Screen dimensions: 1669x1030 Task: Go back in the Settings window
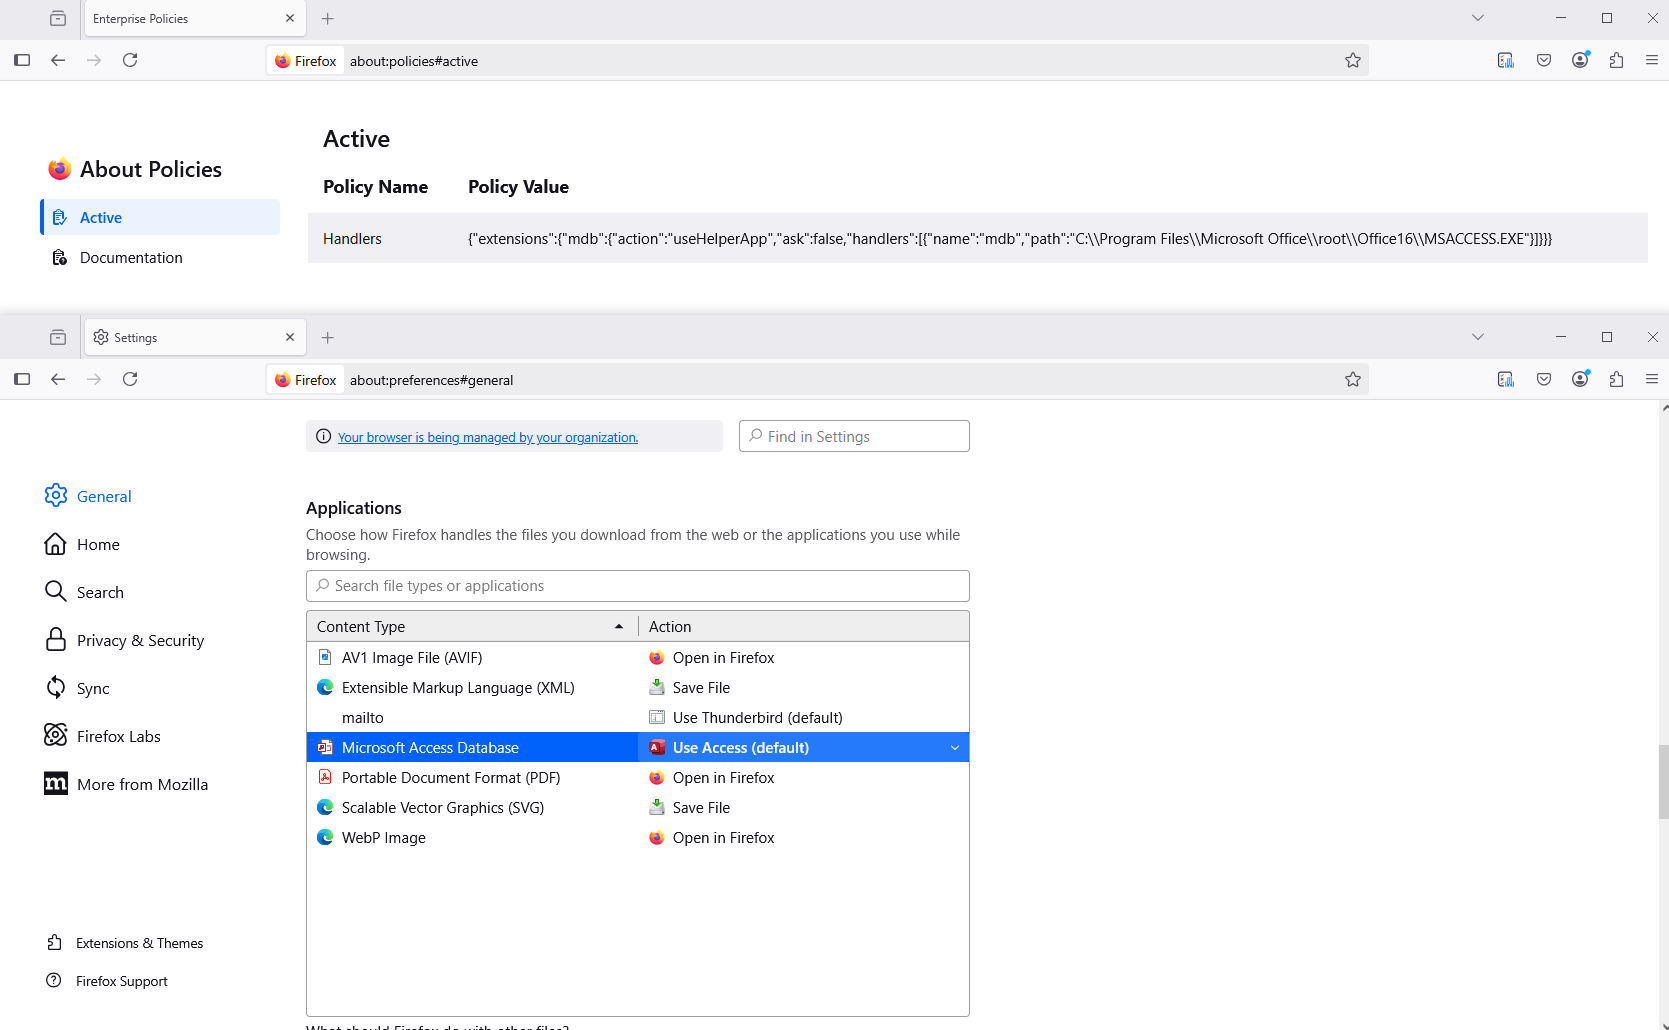pyautogui.click(x=58, y=379)
